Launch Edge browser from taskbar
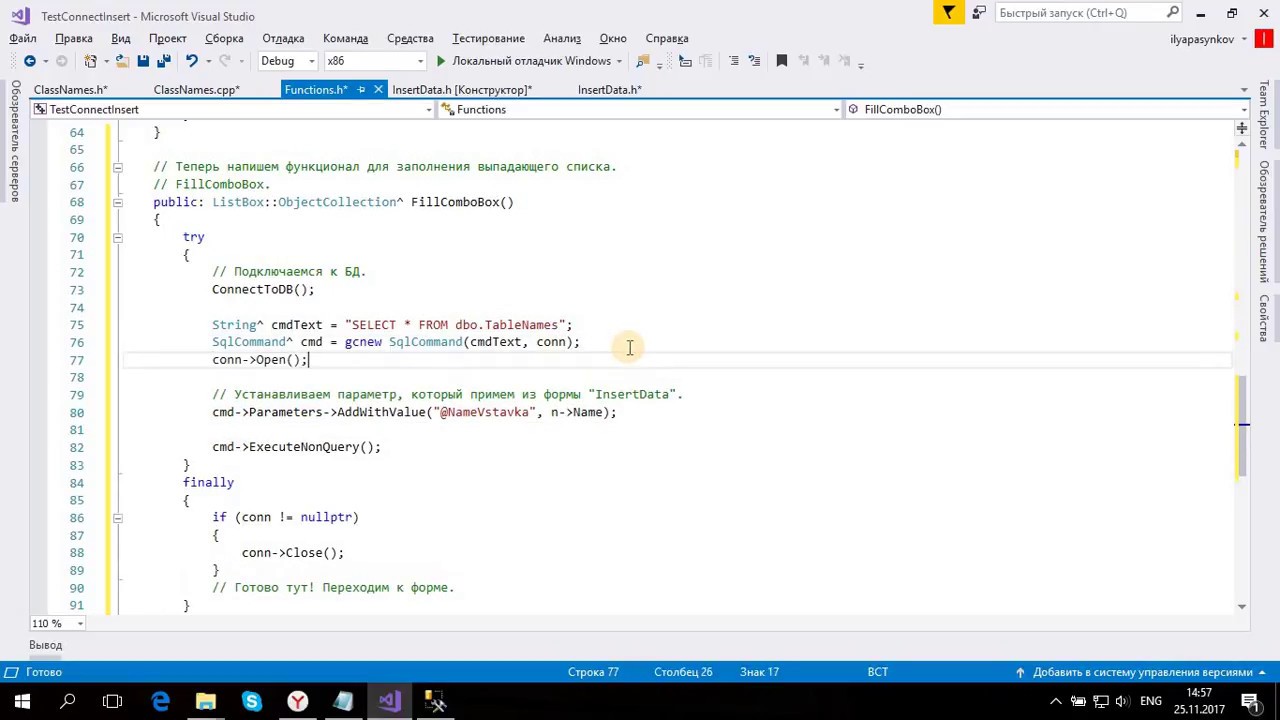Viewport: 1280px width, 720px height. pos(160,701)
